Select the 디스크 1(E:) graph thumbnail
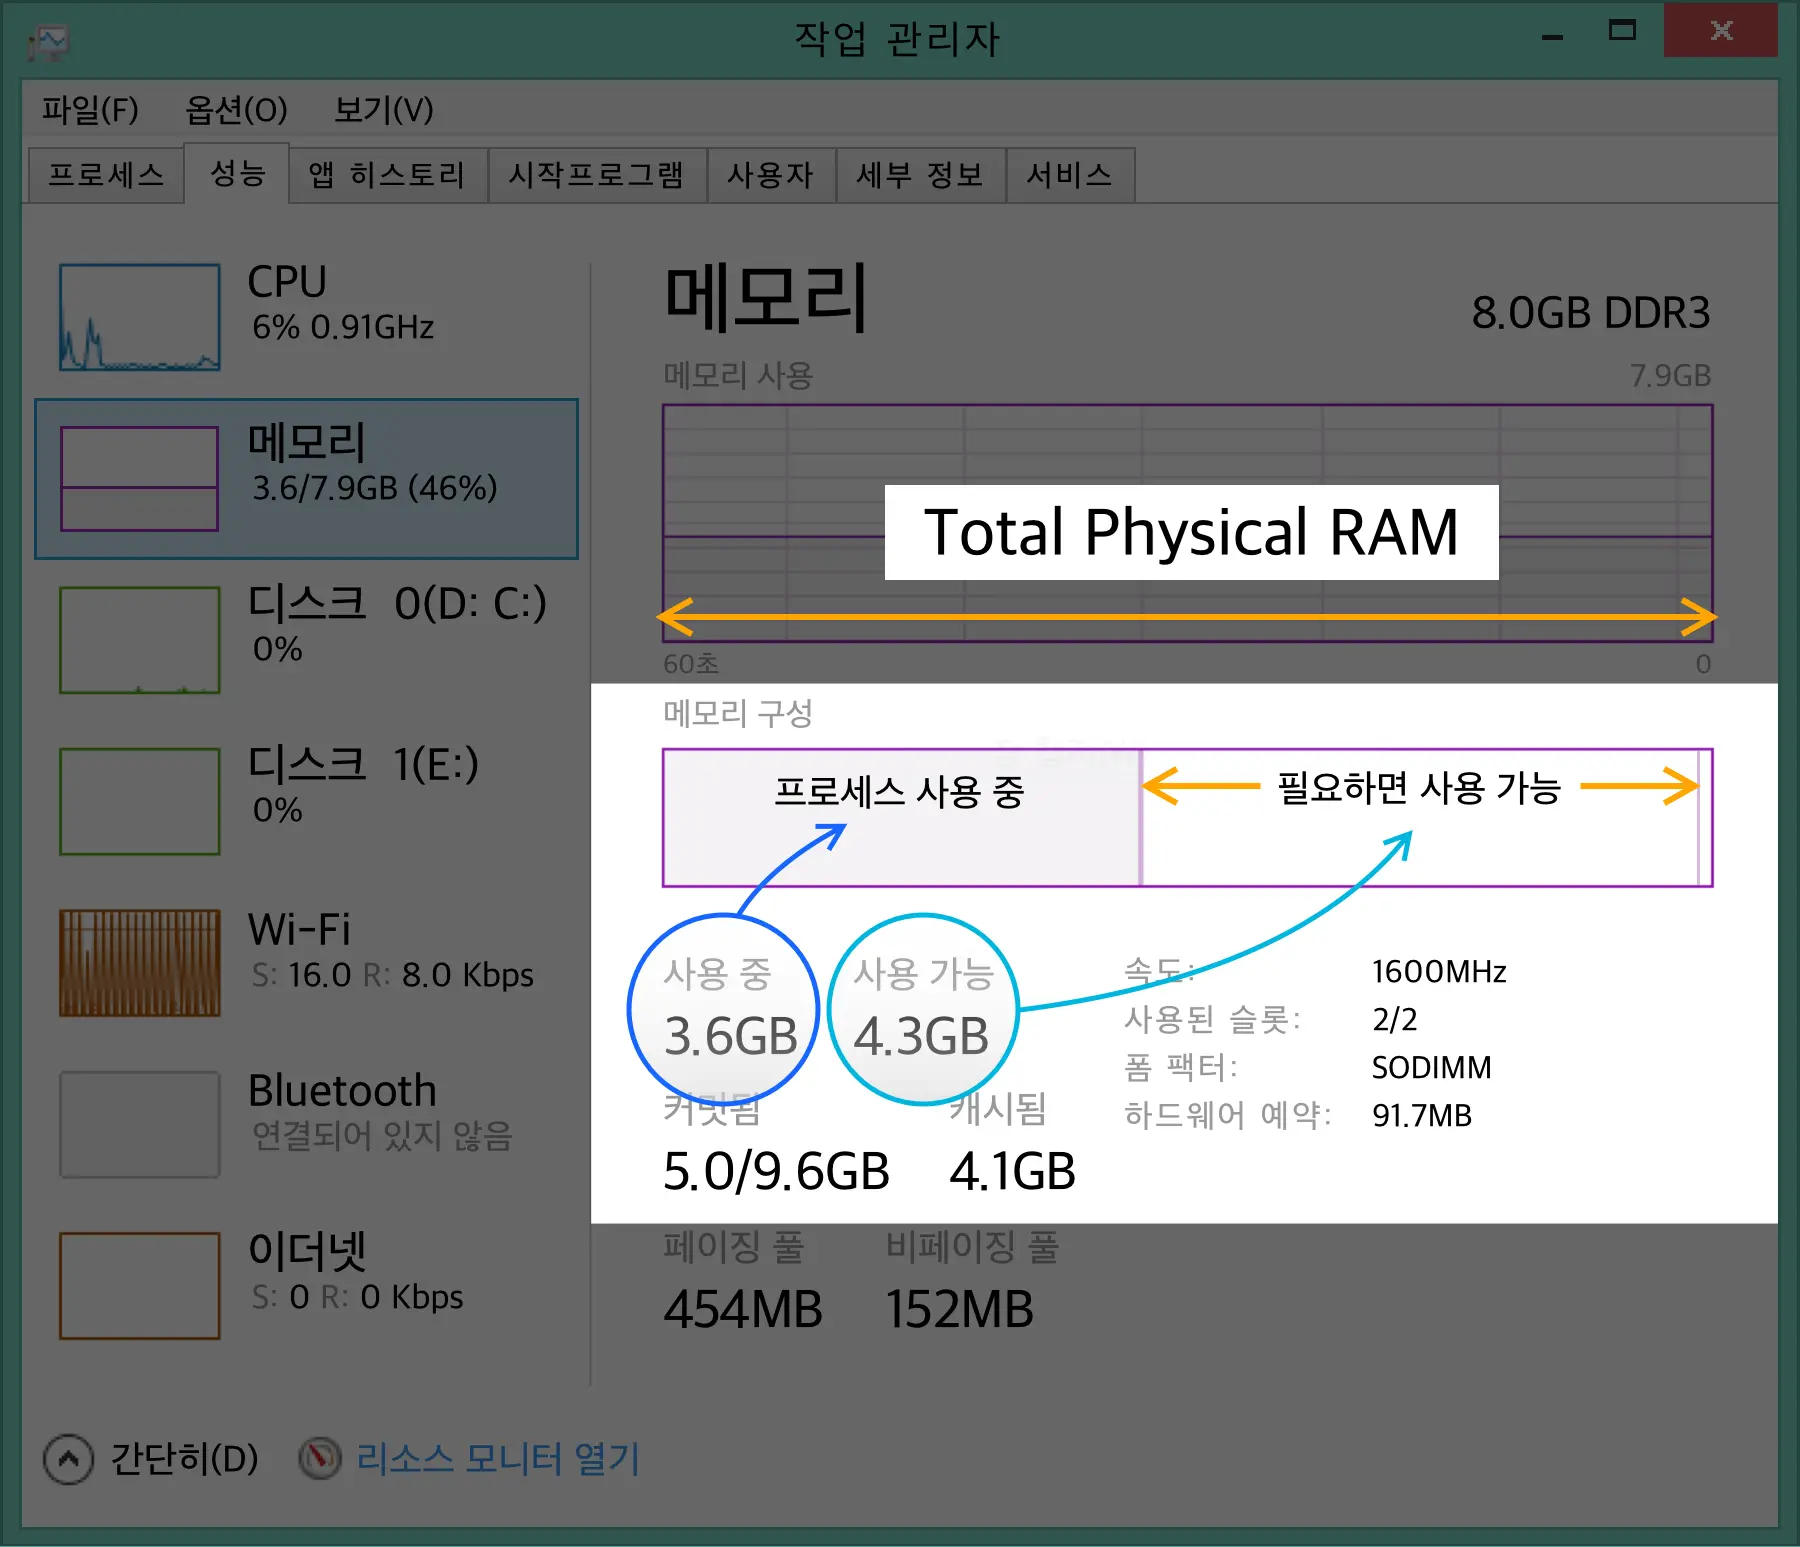1800x1547 pixels. (139, 801)
